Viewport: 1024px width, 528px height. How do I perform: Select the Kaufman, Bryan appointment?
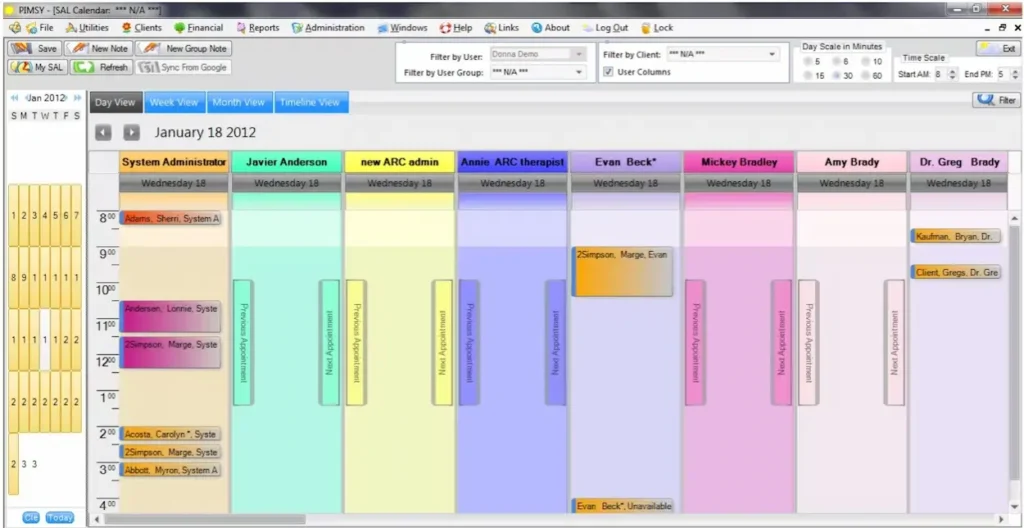click(x=956, y=237)
